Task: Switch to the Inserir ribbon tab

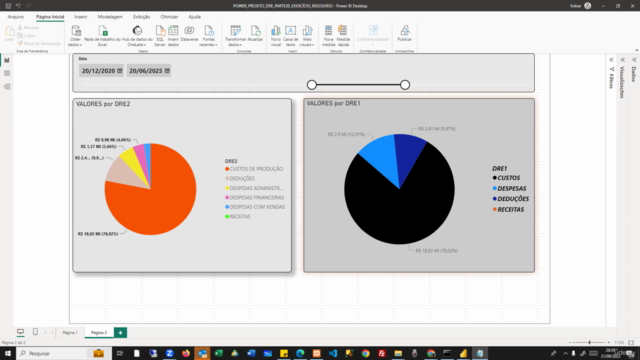Action: (x=80, y=17)
